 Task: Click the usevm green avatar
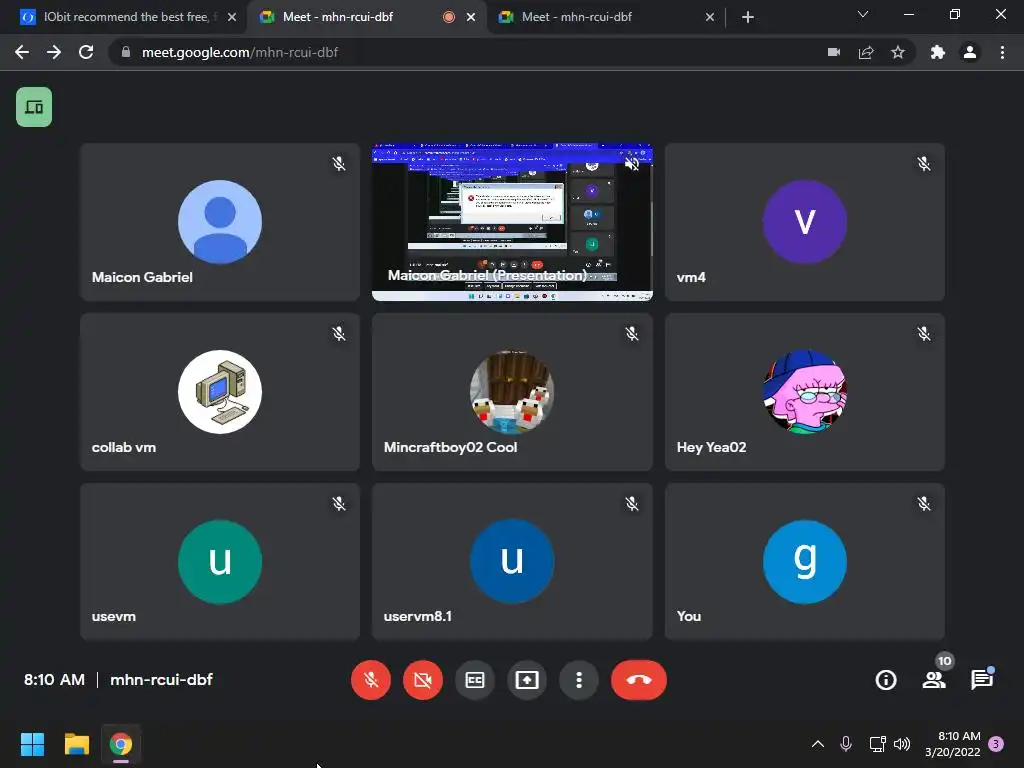pos(220,562)
